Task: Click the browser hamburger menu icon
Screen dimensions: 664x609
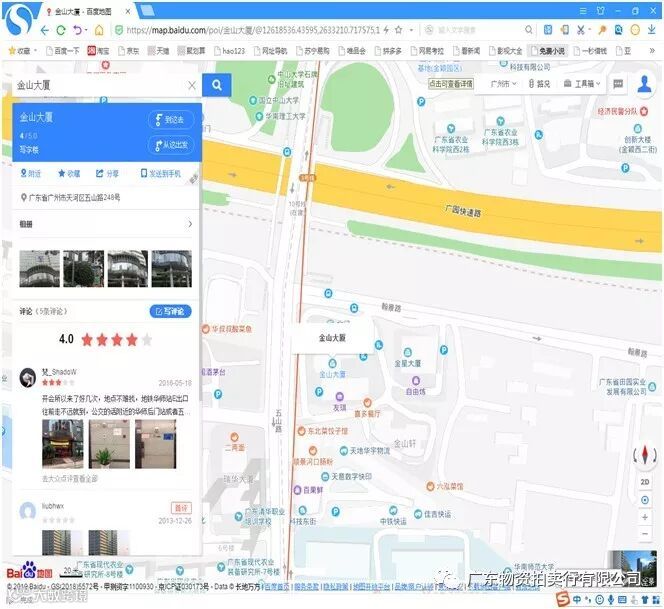Action: point(583,11)
